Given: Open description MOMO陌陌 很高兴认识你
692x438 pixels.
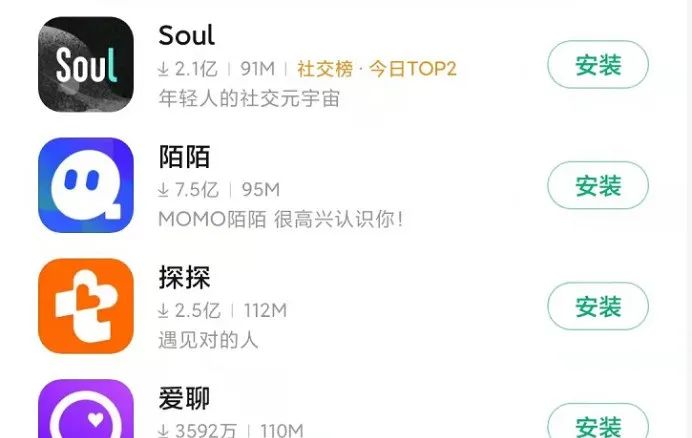Looking at the screenshot, I should click(281, 219).
